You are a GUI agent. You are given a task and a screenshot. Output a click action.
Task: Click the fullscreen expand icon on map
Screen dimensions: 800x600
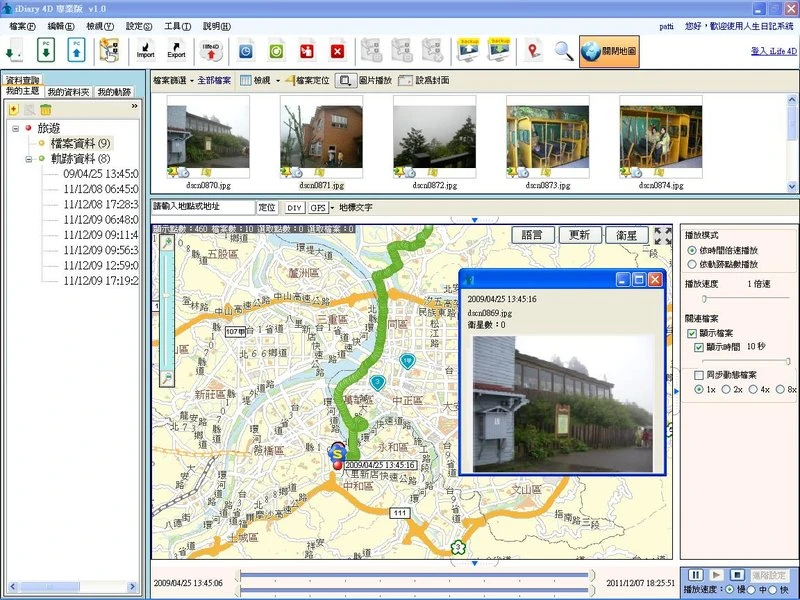pyautogui.click(x=663, y=235)
